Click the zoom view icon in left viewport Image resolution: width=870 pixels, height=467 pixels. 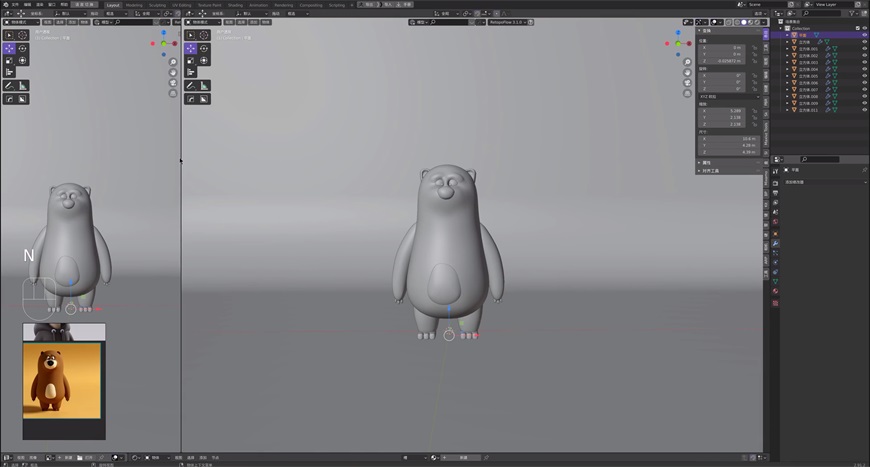173,62
